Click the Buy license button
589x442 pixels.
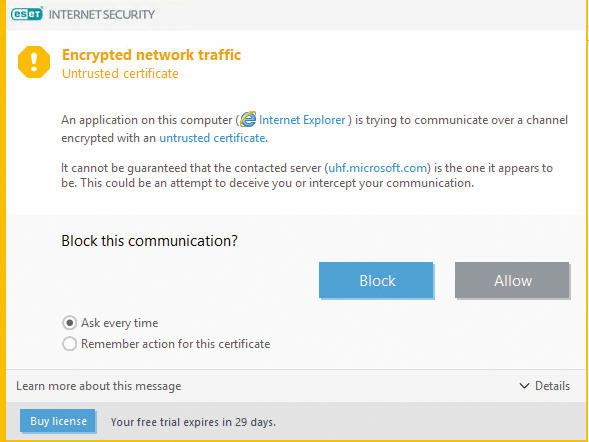[x=57, y=421]
